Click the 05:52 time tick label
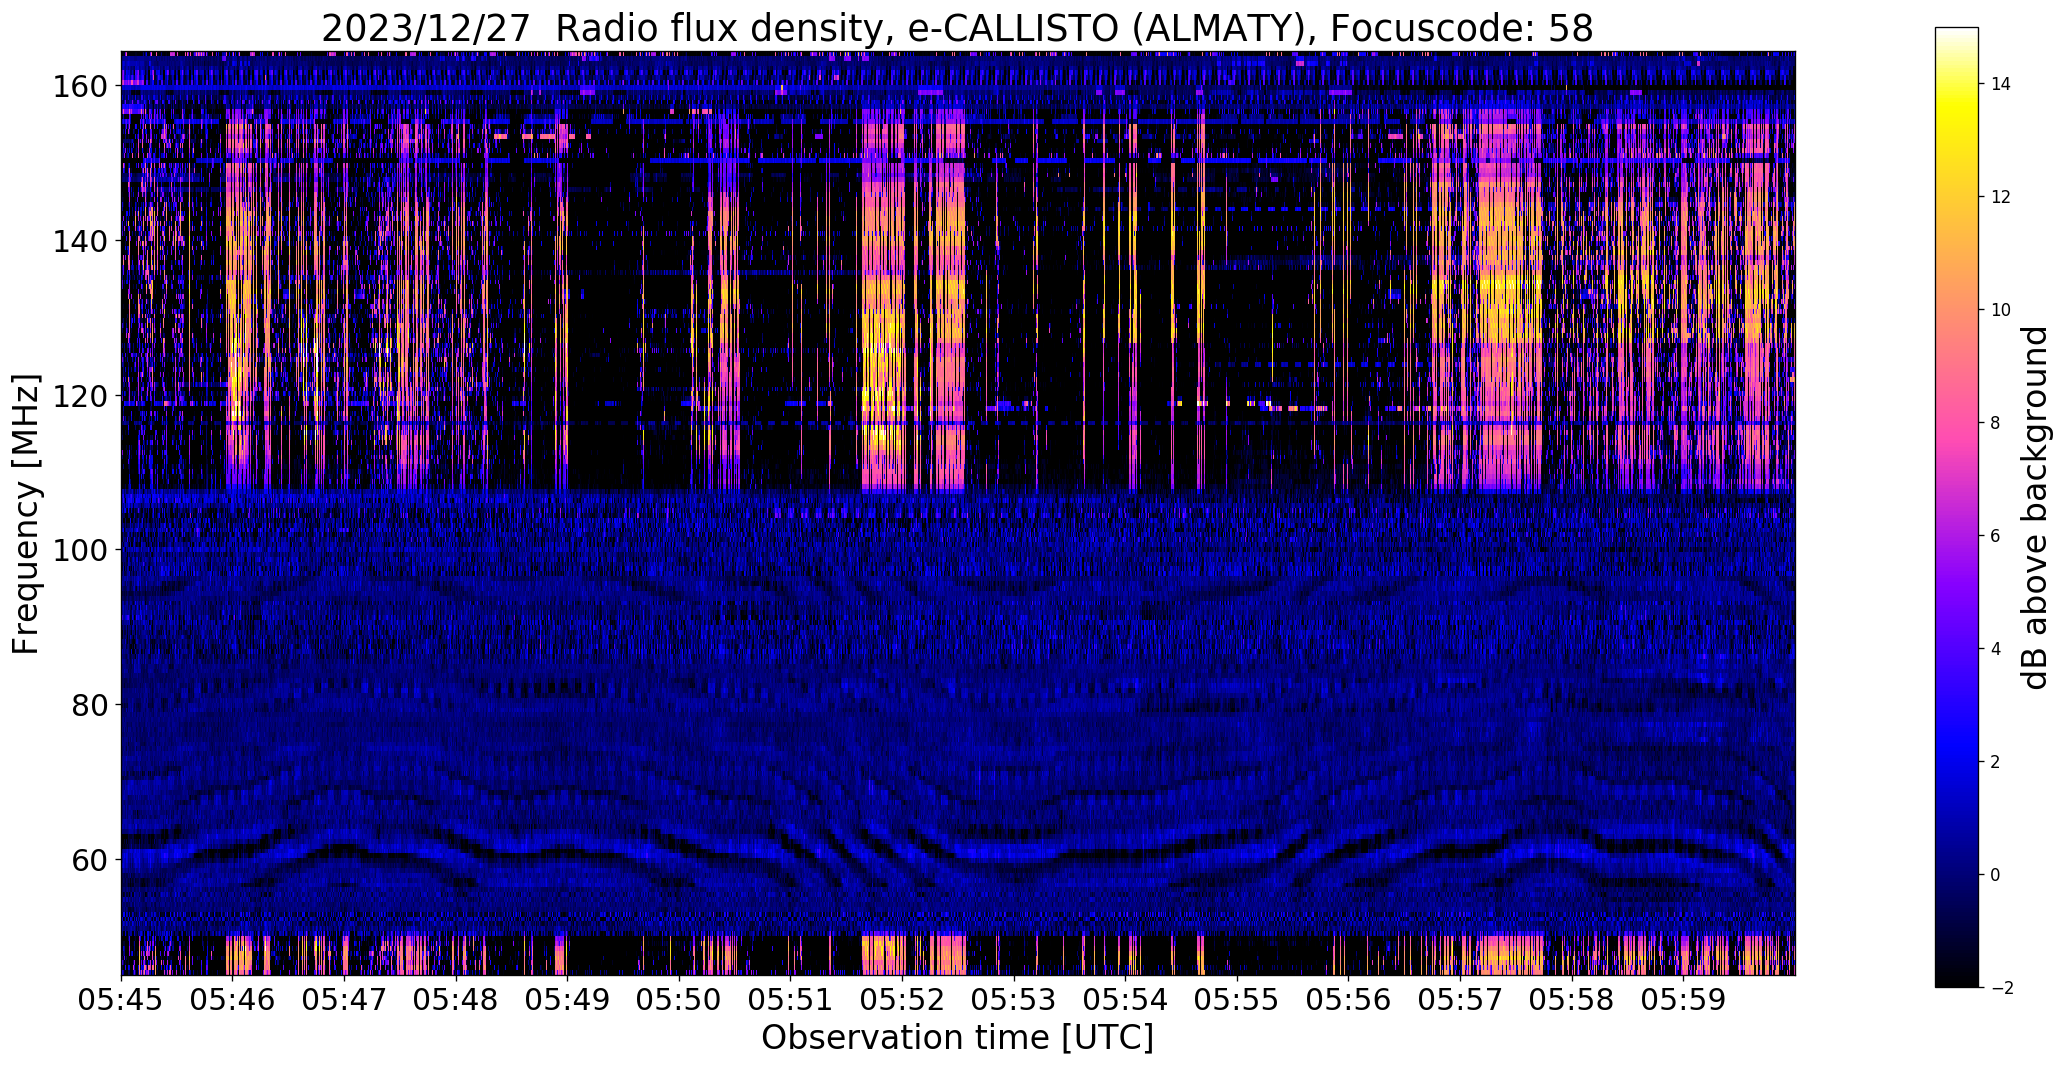Screen dimensions: 2066x1067 pyautogui.click(x=903, y=1001)
